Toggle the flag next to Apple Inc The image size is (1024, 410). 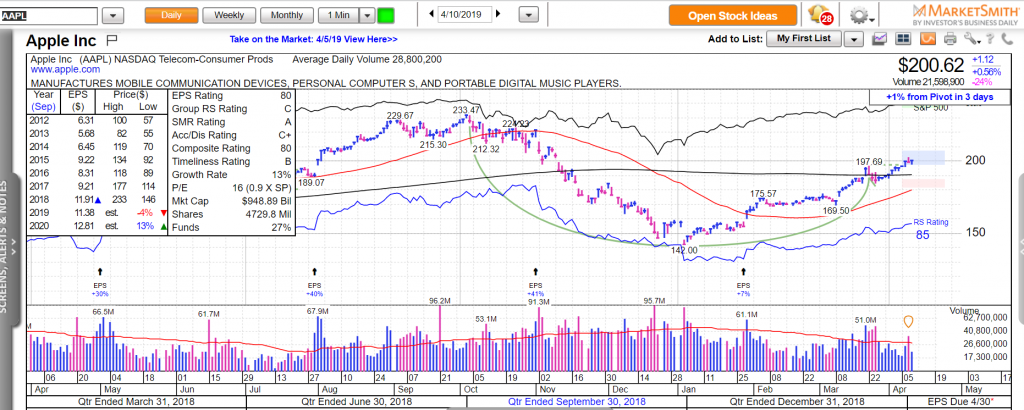click(x=111, y=39)
